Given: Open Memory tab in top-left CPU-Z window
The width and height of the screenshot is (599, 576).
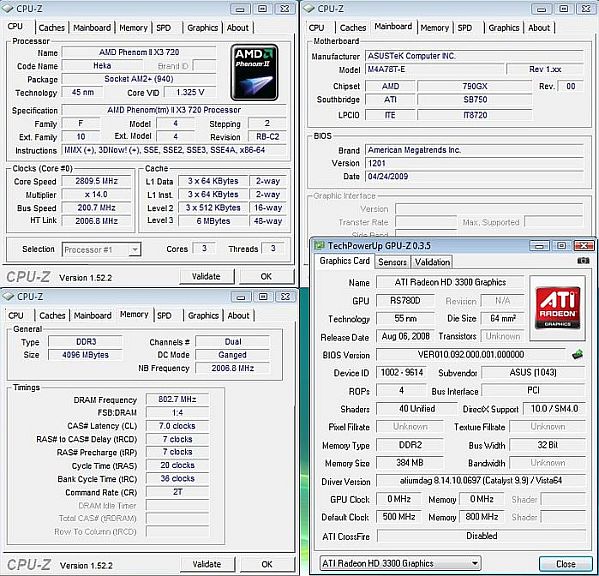Looking at the screenshot, I should point(133,28).
